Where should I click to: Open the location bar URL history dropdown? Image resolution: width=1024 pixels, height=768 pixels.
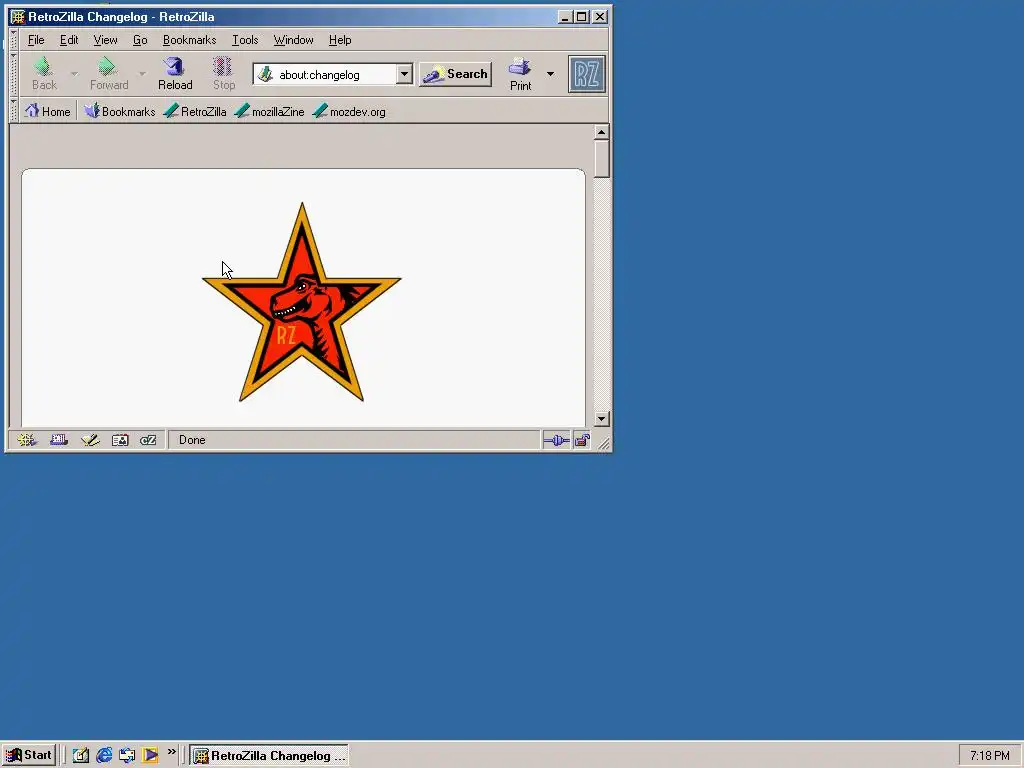click(404, 74)
